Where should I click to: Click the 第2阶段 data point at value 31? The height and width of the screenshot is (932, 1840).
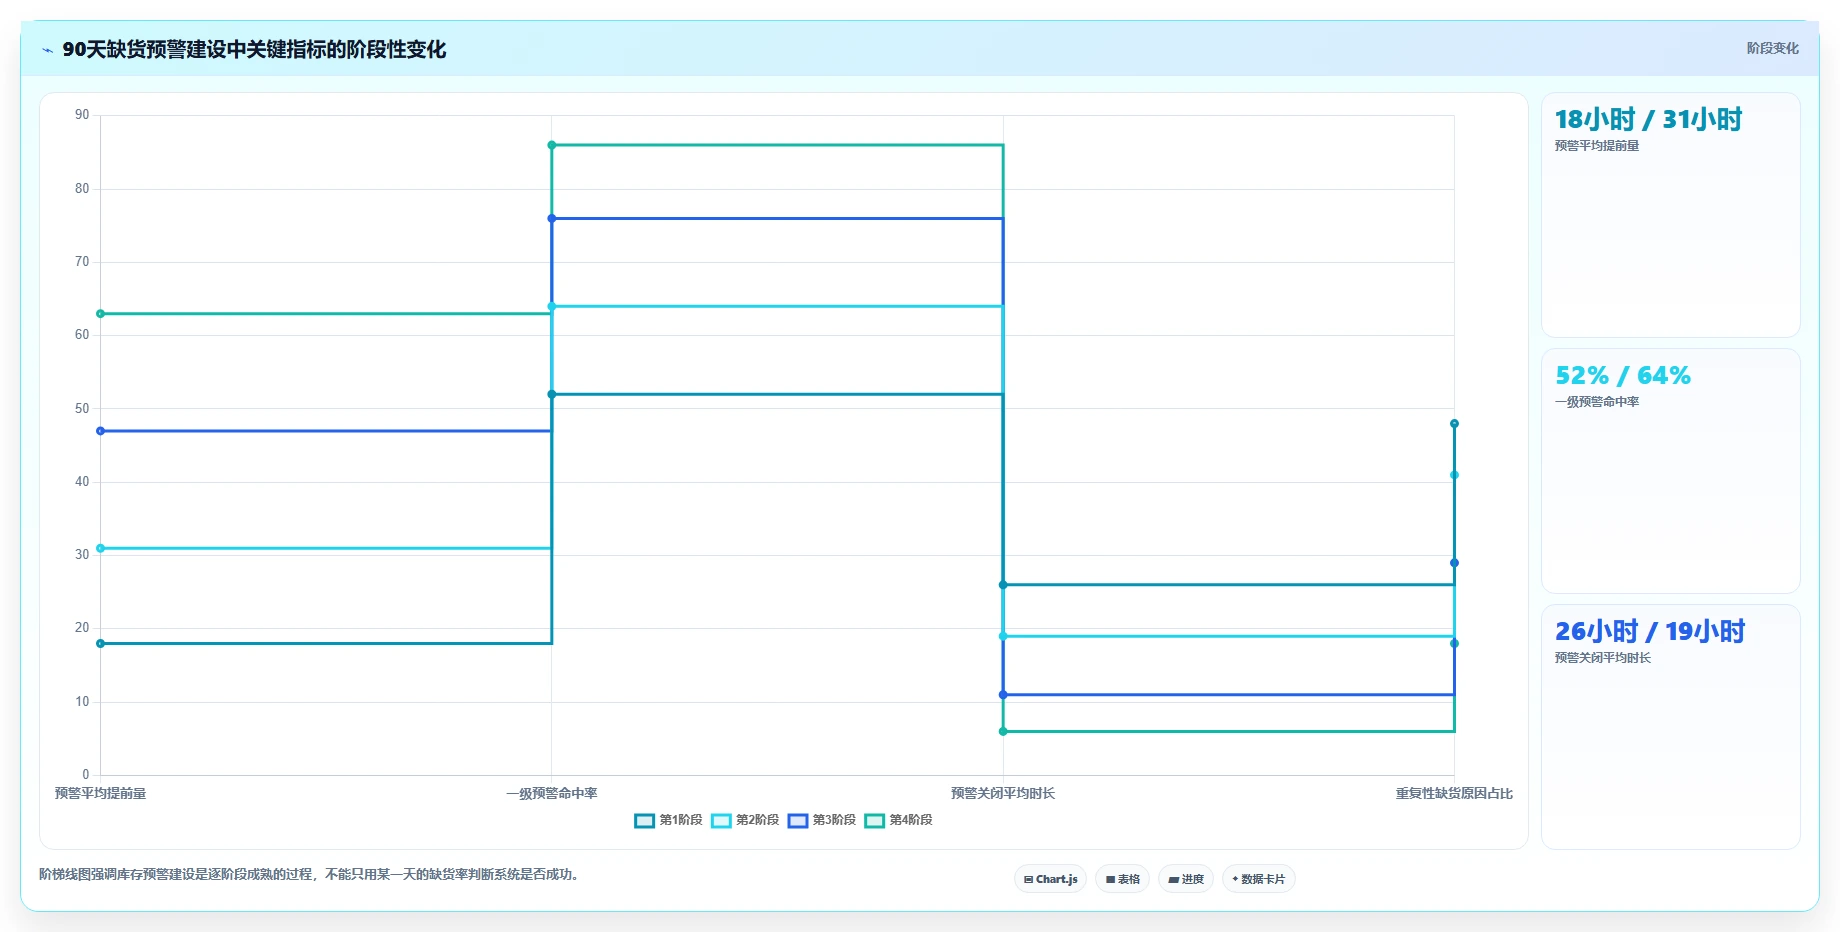coord(100,548)
